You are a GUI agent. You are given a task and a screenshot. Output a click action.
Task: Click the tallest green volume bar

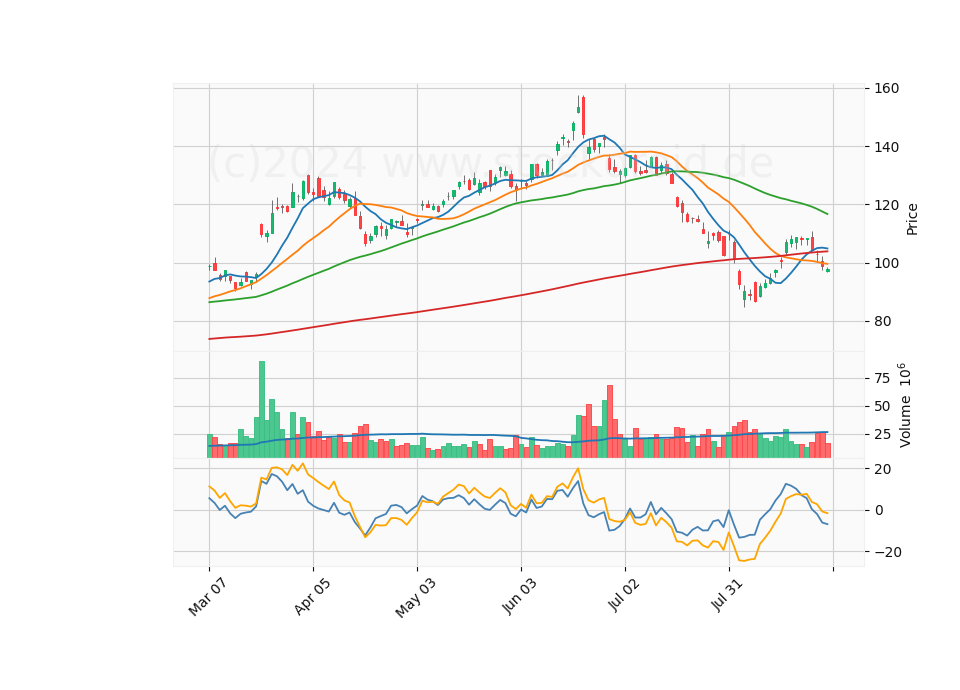[262, 409]
